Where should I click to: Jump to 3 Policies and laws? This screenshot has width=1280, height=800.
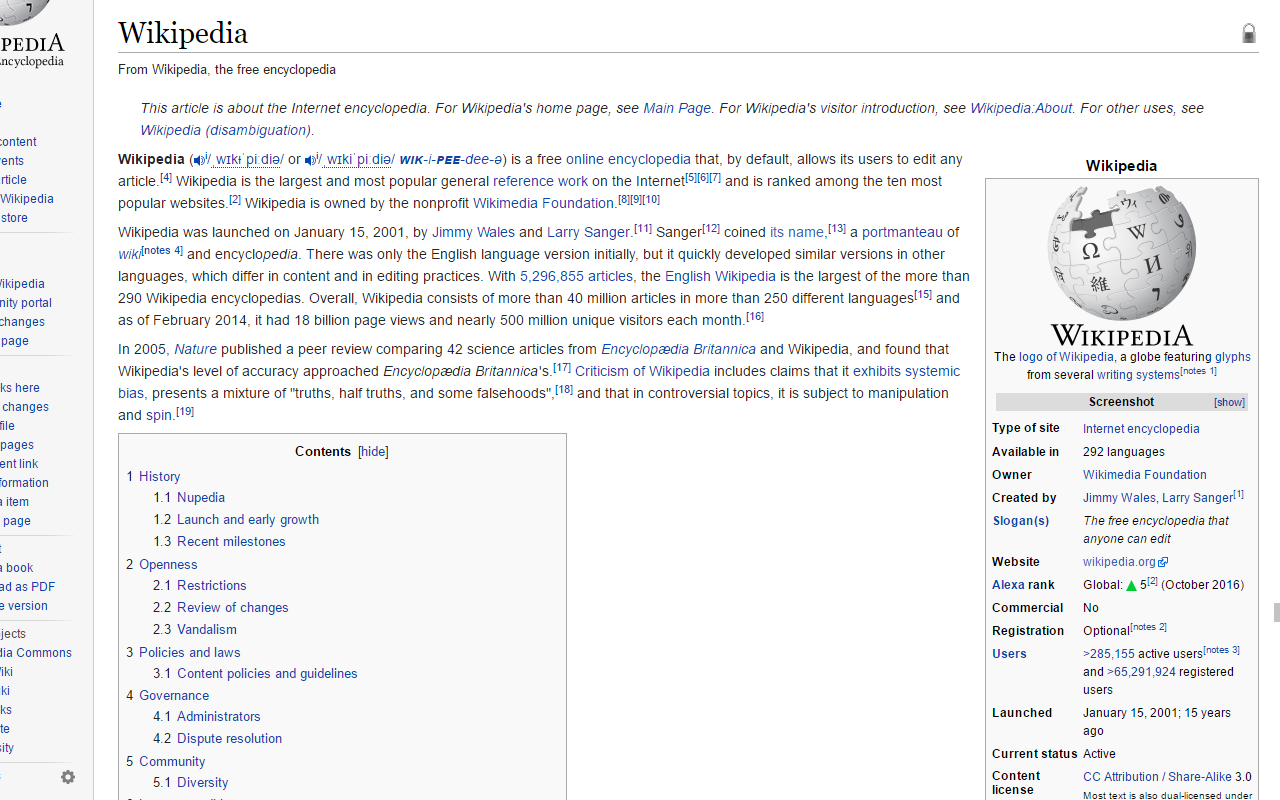pyautogui.click(x=183, y=652)
